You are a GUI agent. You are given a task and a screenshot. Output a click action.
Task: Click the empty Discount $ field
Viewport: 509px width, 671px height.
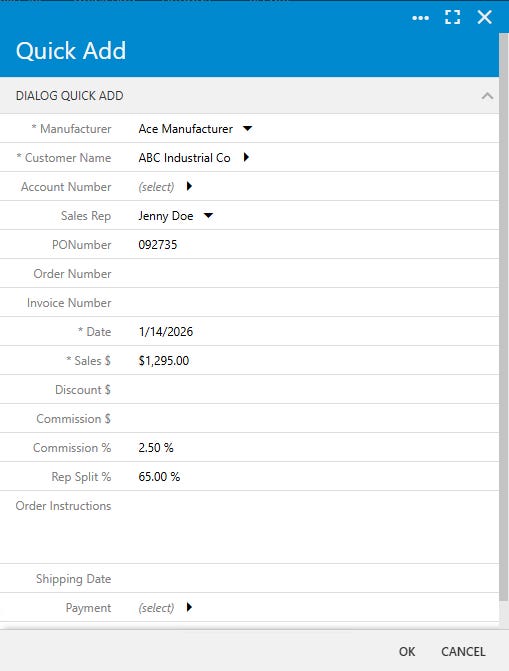317,389
